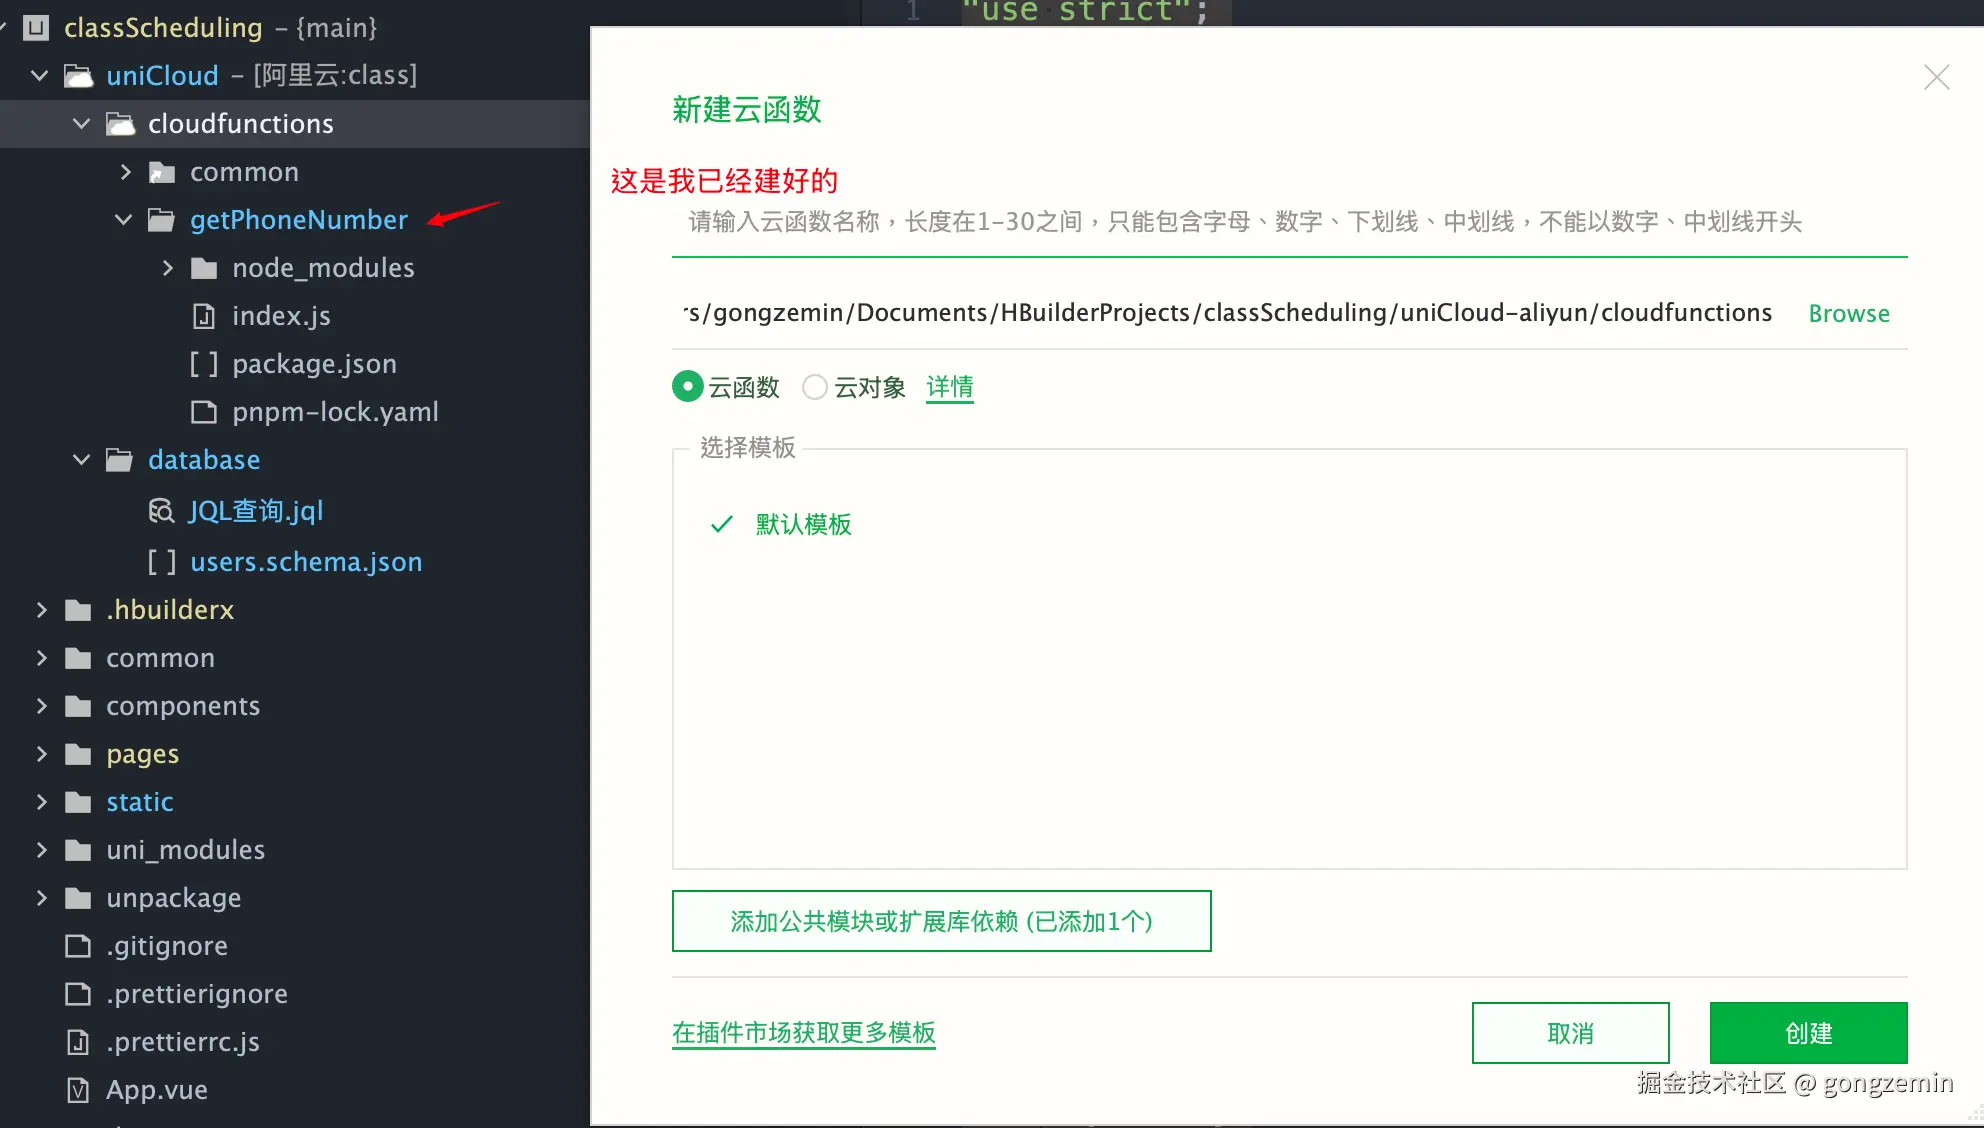Image resolution: width=1984 pixels, height=1128 pixels.
Task: Expand the node_modules folder
Action: point(167,268)
